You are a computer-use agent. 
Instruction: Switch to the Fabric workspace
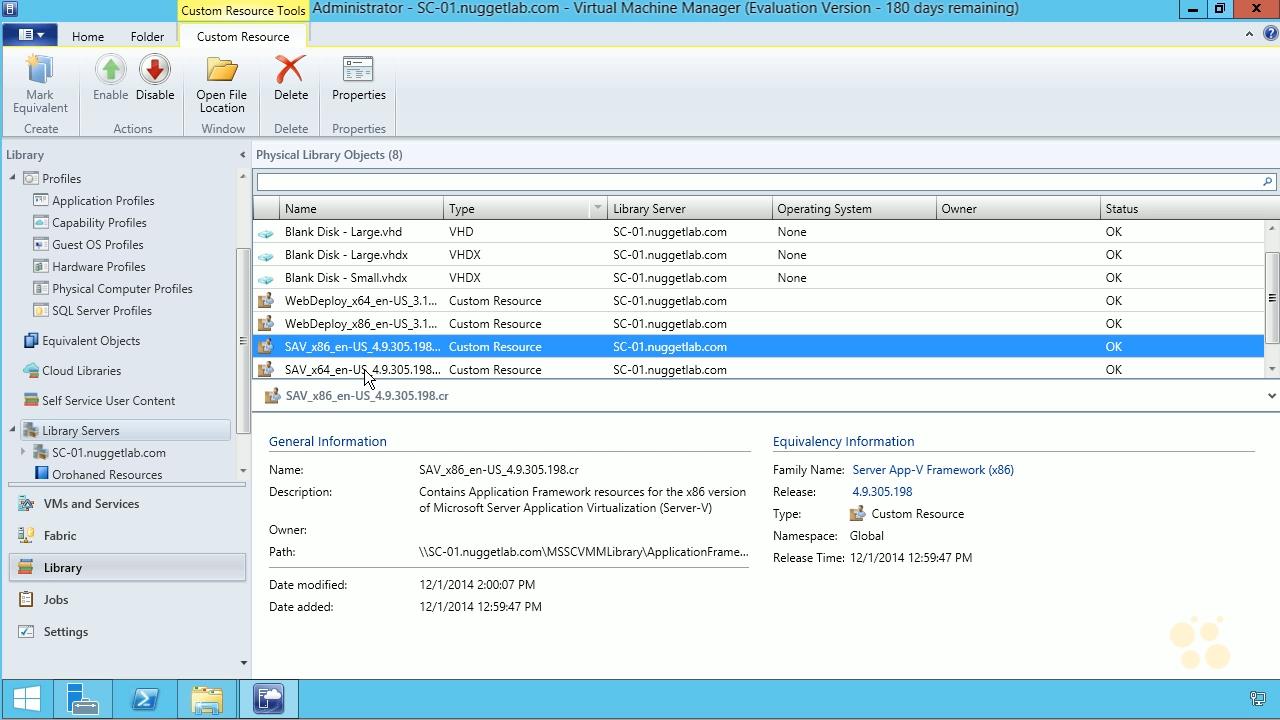pyautogui.click(x=59, y=535)
